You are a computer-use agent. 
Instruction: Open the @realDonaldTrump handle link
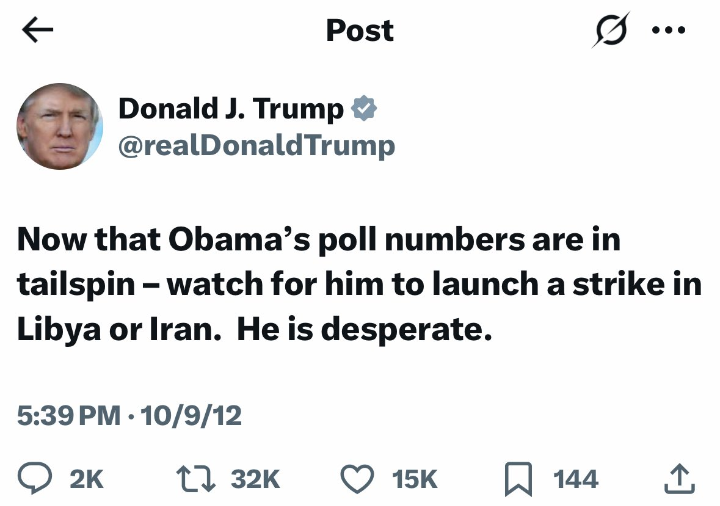tap(256, 146)
